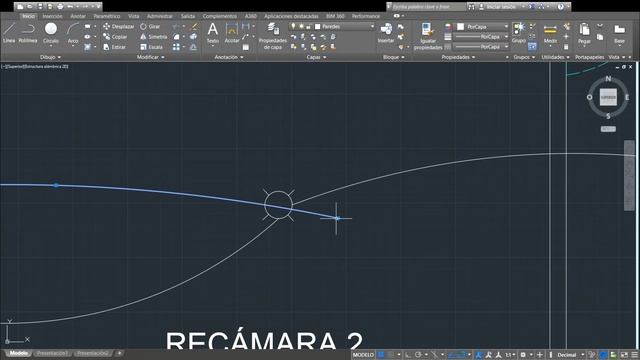Click the viewport controls label at top-left
640x360 pixels.
35,66
